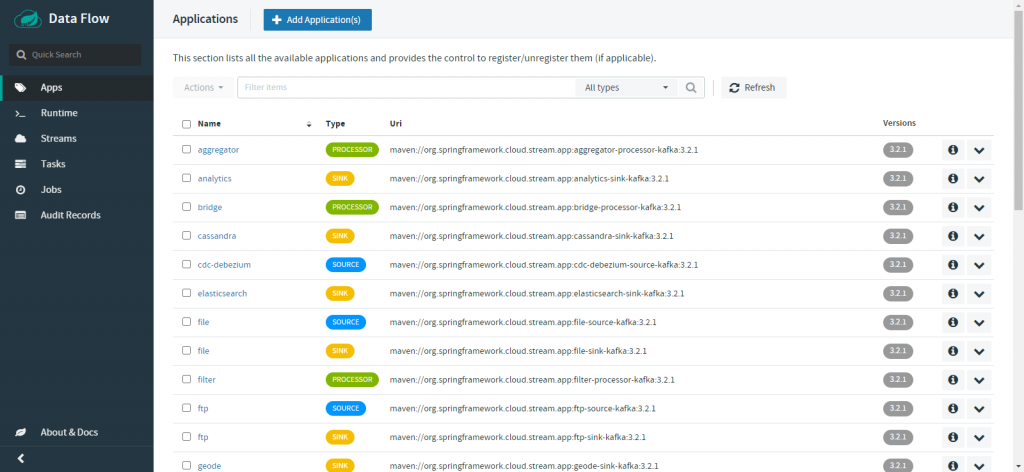Show info for the elasticsearch app
Screen dimensions: 1024x472
(953, 293)
